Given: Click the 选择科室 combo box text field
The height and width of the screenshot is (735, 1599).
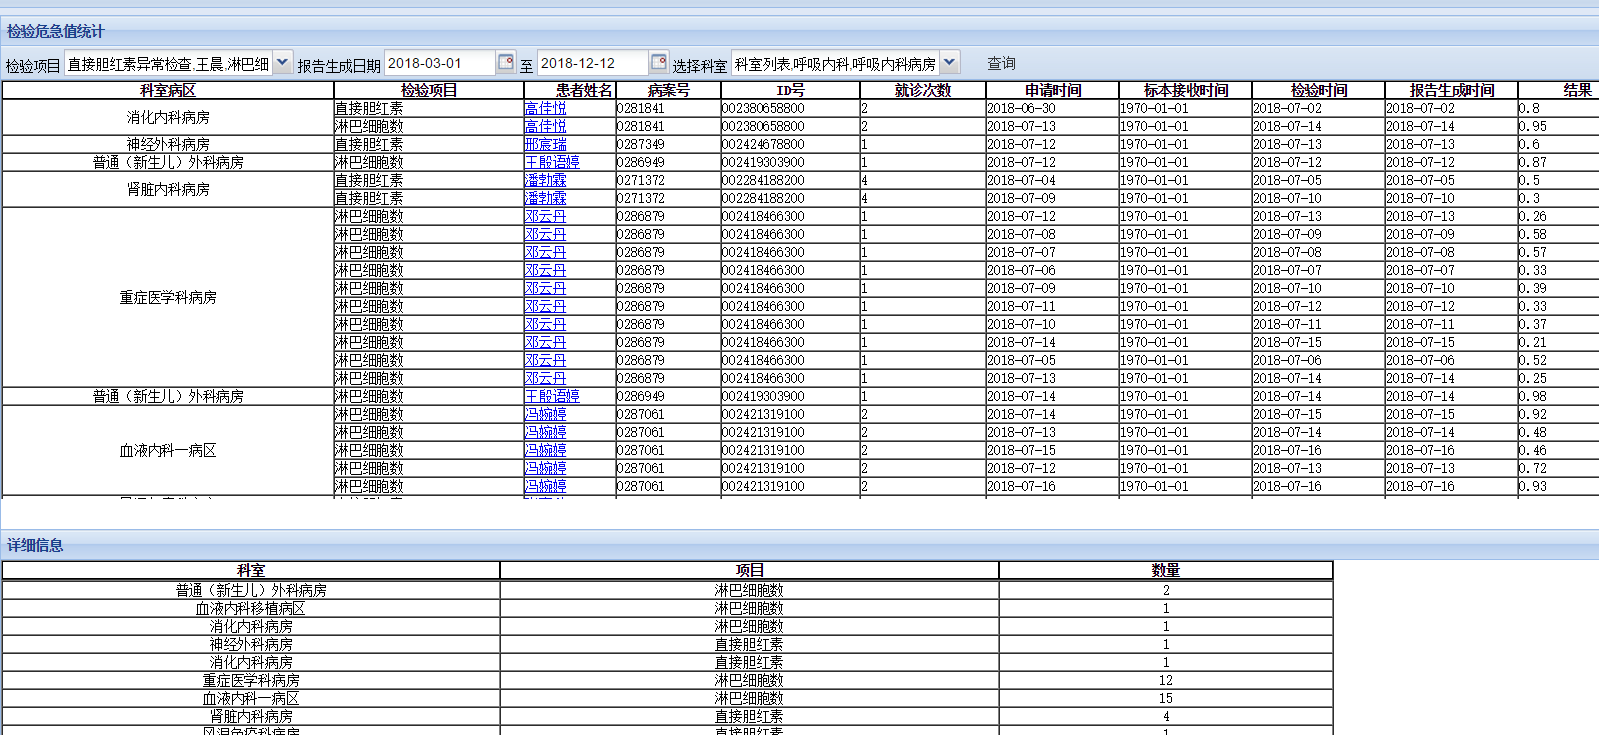Looking at the screenshot, I should (x=834, y=64).
